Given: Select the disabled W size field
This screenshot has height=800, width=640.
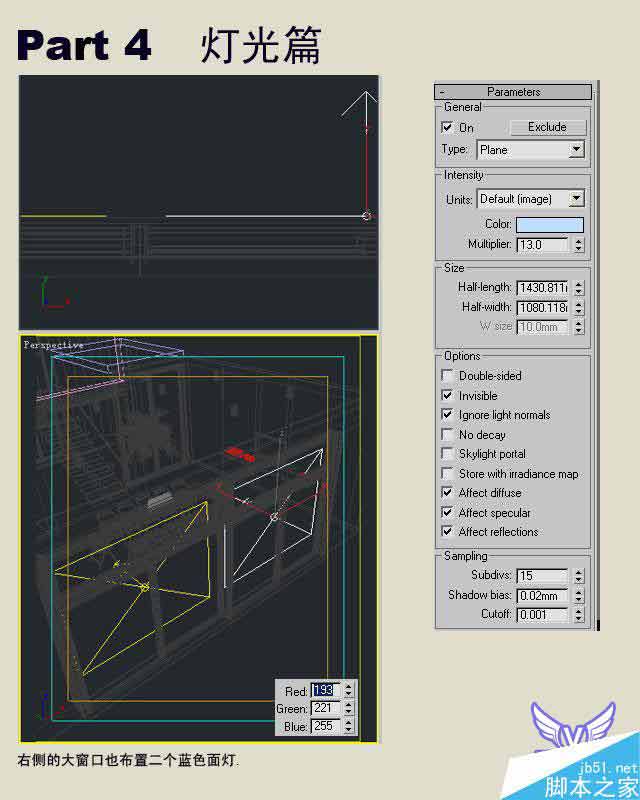Looking at the screenshot, I should pos(542,327).
